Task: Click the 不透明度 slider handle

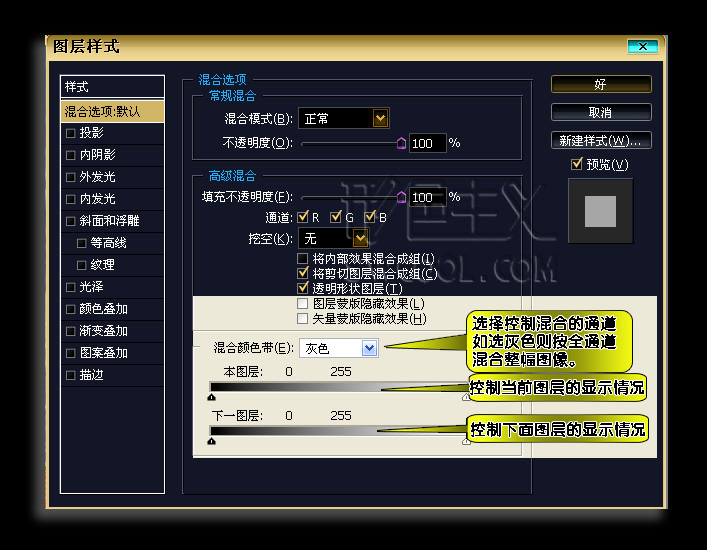Action: [x=401, y=143]
